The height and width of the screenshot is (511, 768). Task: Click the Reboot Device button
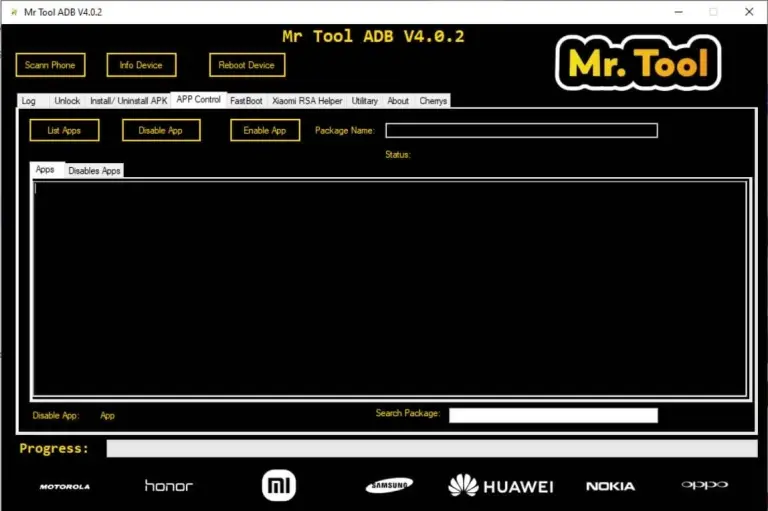coord(247,65)
